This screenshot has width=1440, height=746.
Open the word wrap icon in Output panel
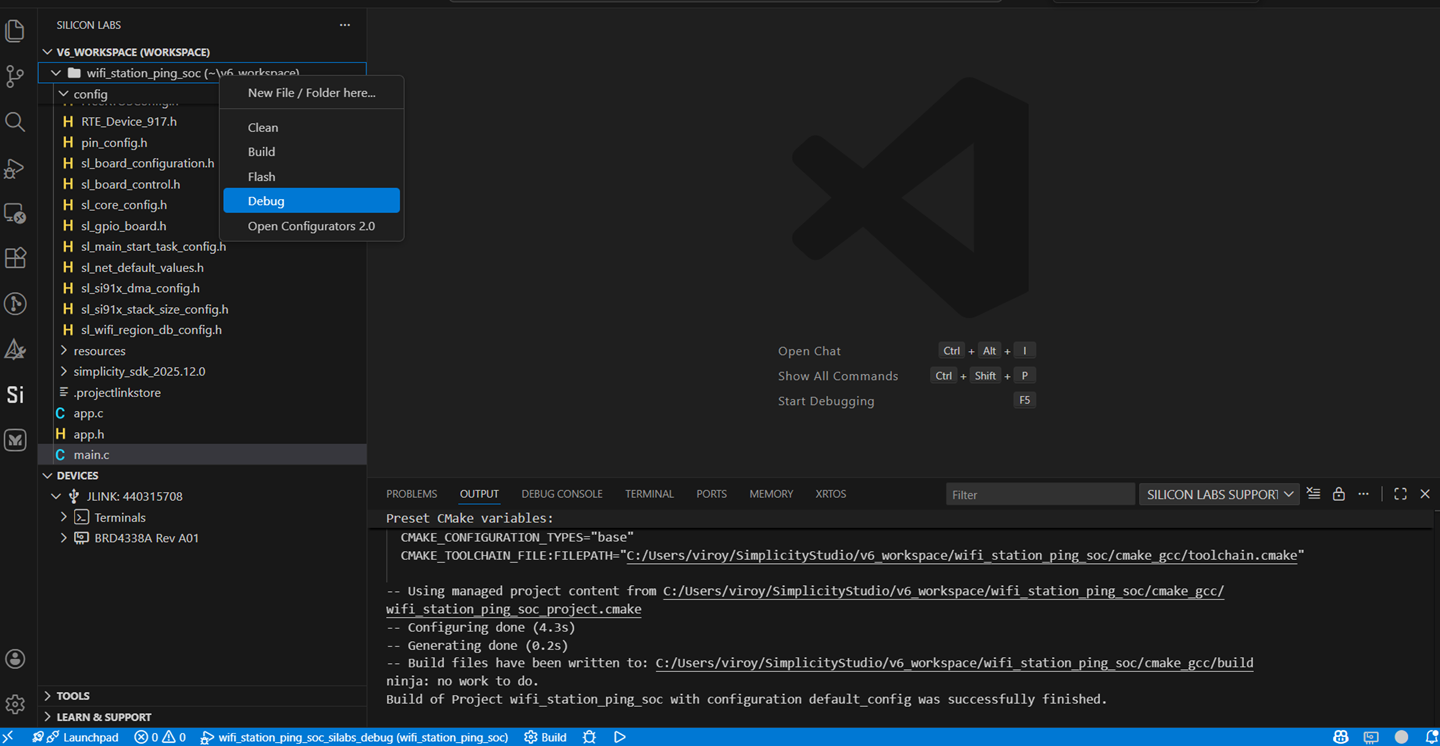[x=1313, y=493]
